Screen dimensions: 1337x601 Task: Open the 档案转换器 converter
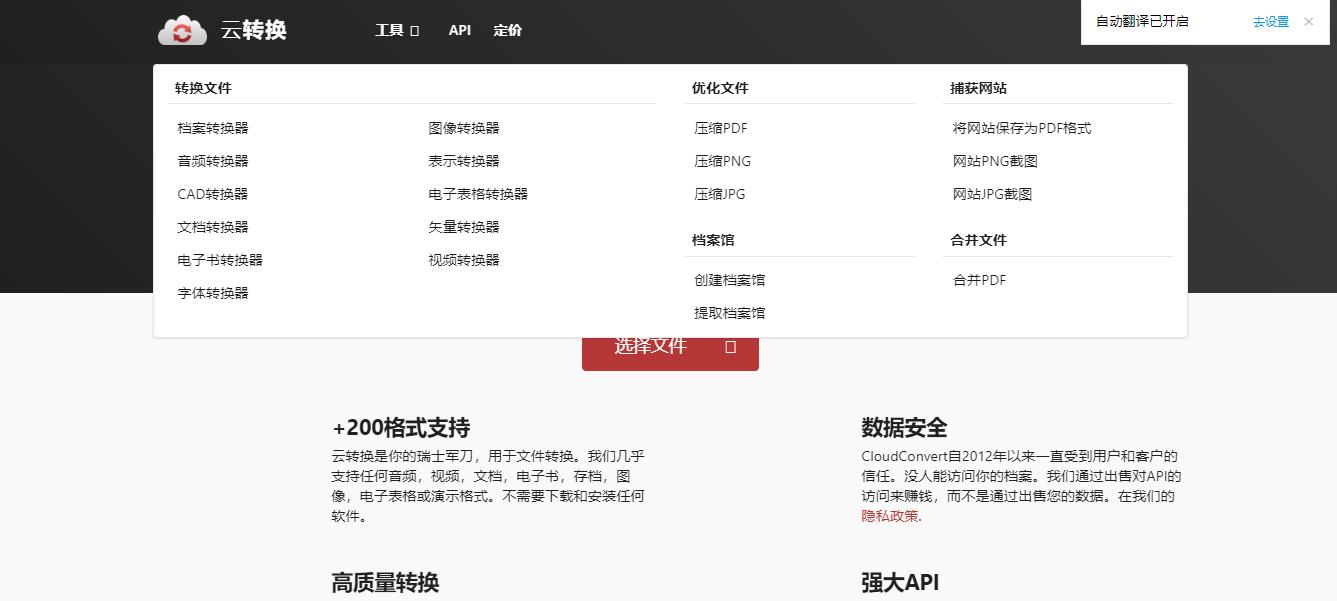(214, 127)
